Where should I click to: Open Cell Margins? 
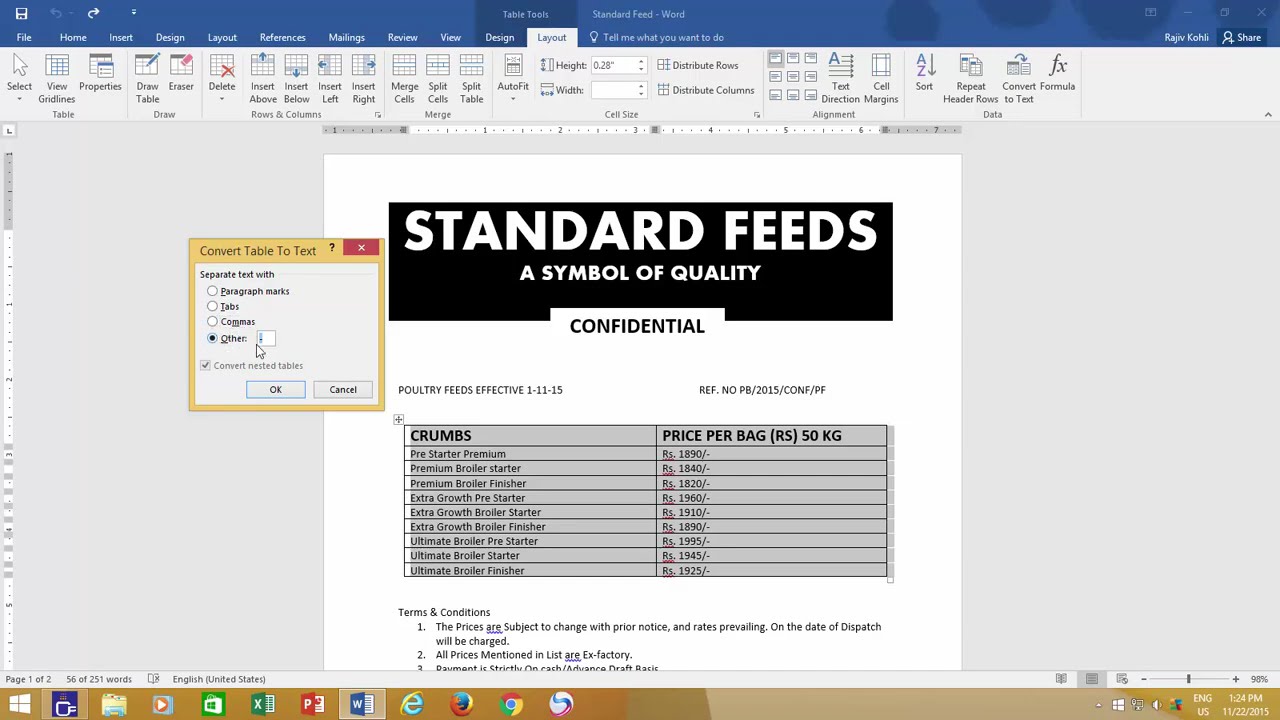pyautogui.click(x=881, y=79)
